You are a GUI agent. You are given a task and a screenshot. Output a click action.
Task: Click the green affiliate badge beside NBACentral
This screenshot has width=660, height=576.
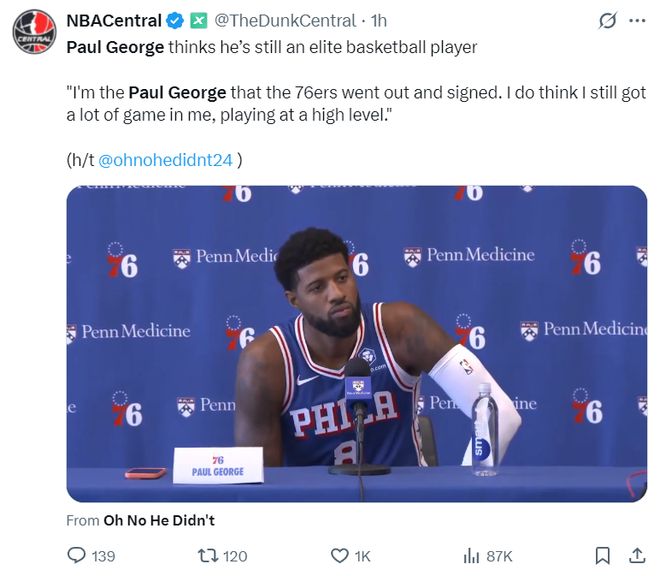[198, 20]
